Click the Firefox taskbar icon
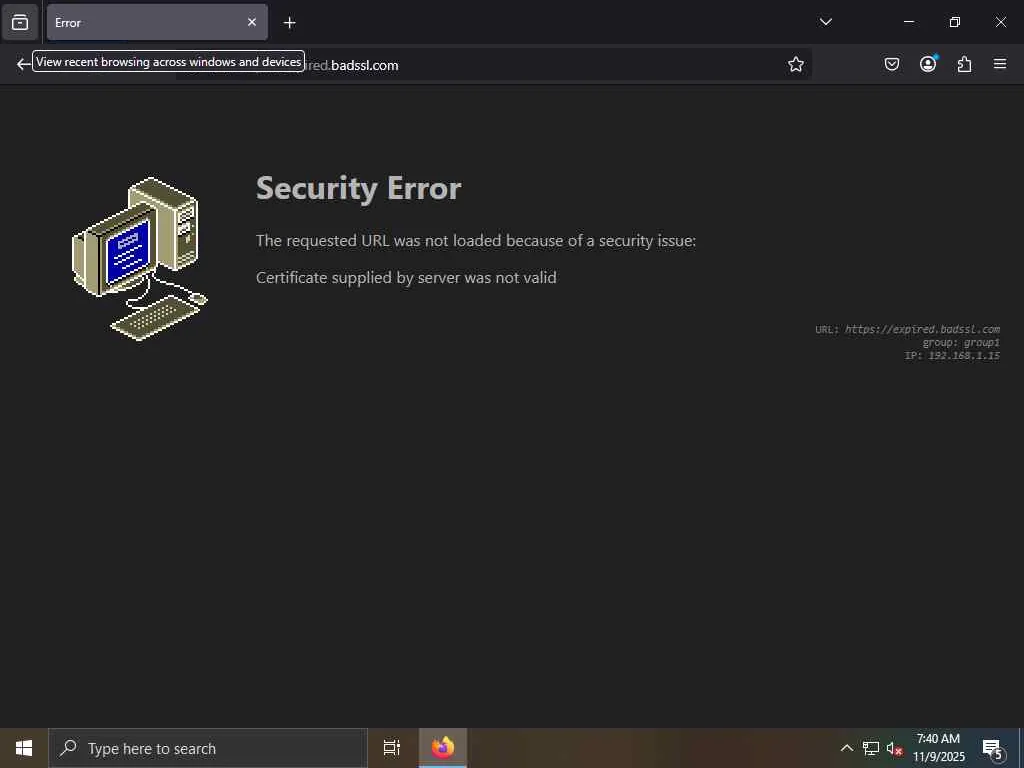The image size is (1024, 768). click(443, 748)
